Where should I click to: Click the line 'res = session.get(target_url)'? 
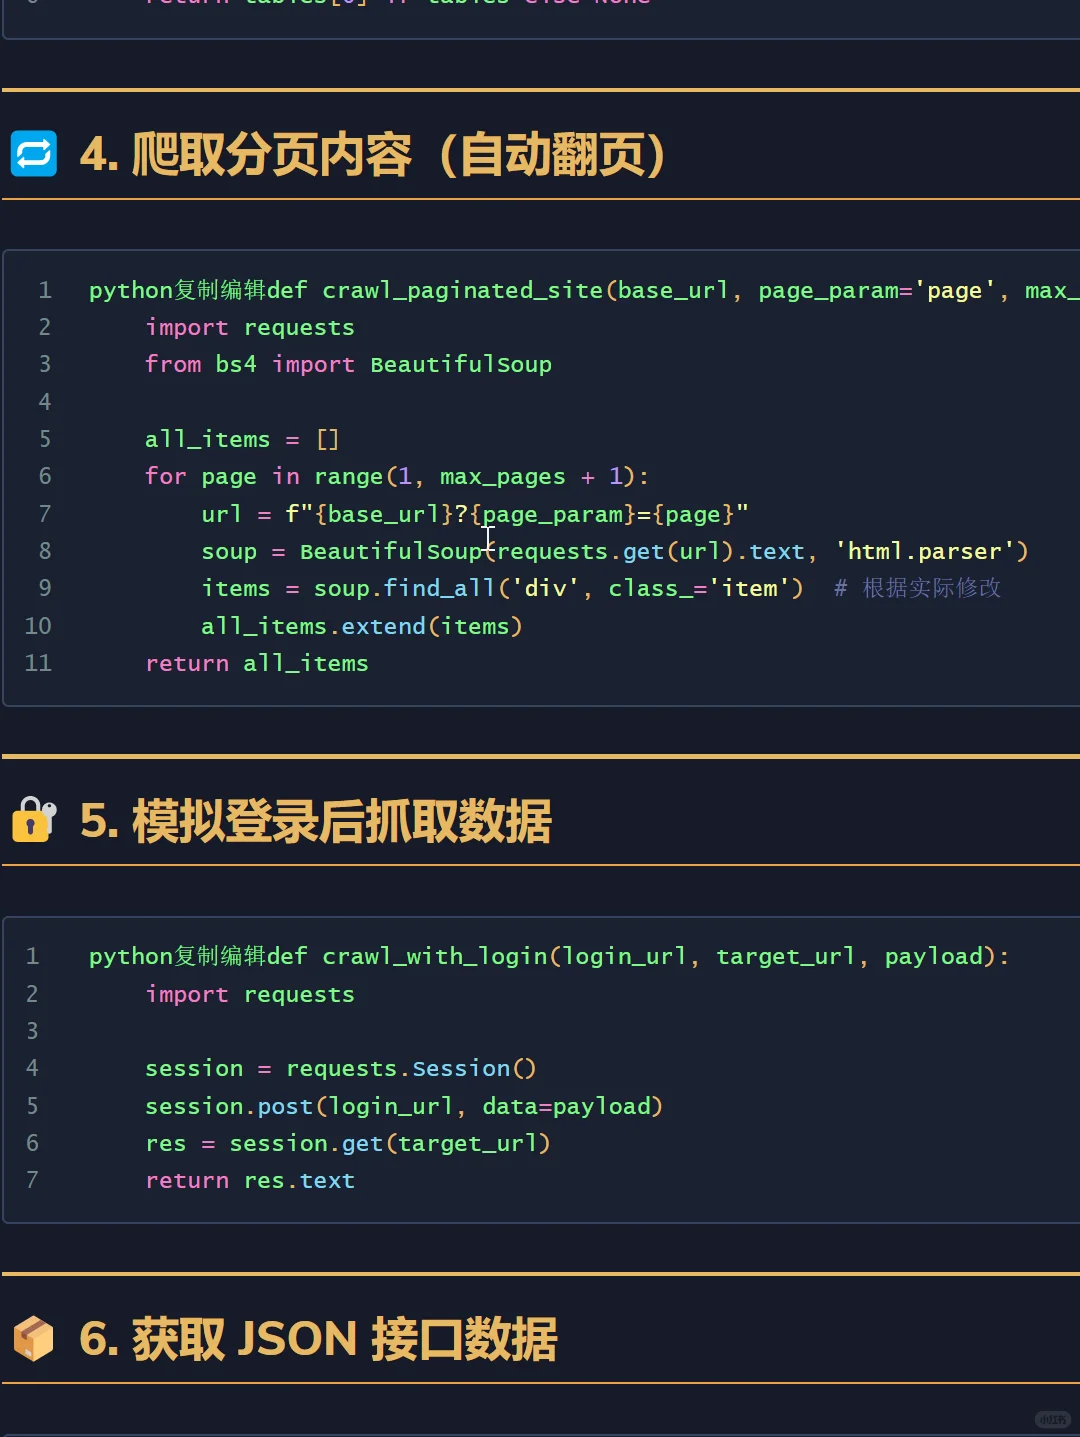point(348,1144)
